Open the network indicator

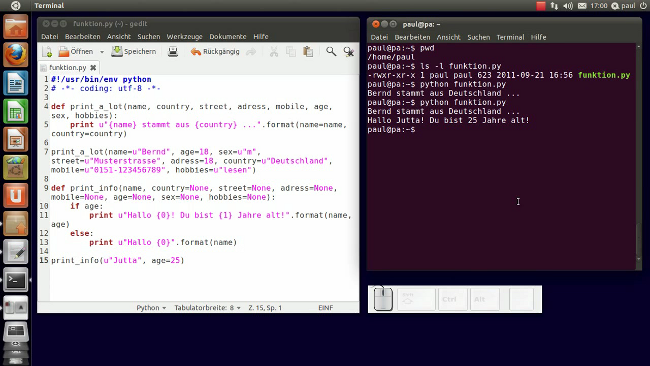tap(554, 5)
